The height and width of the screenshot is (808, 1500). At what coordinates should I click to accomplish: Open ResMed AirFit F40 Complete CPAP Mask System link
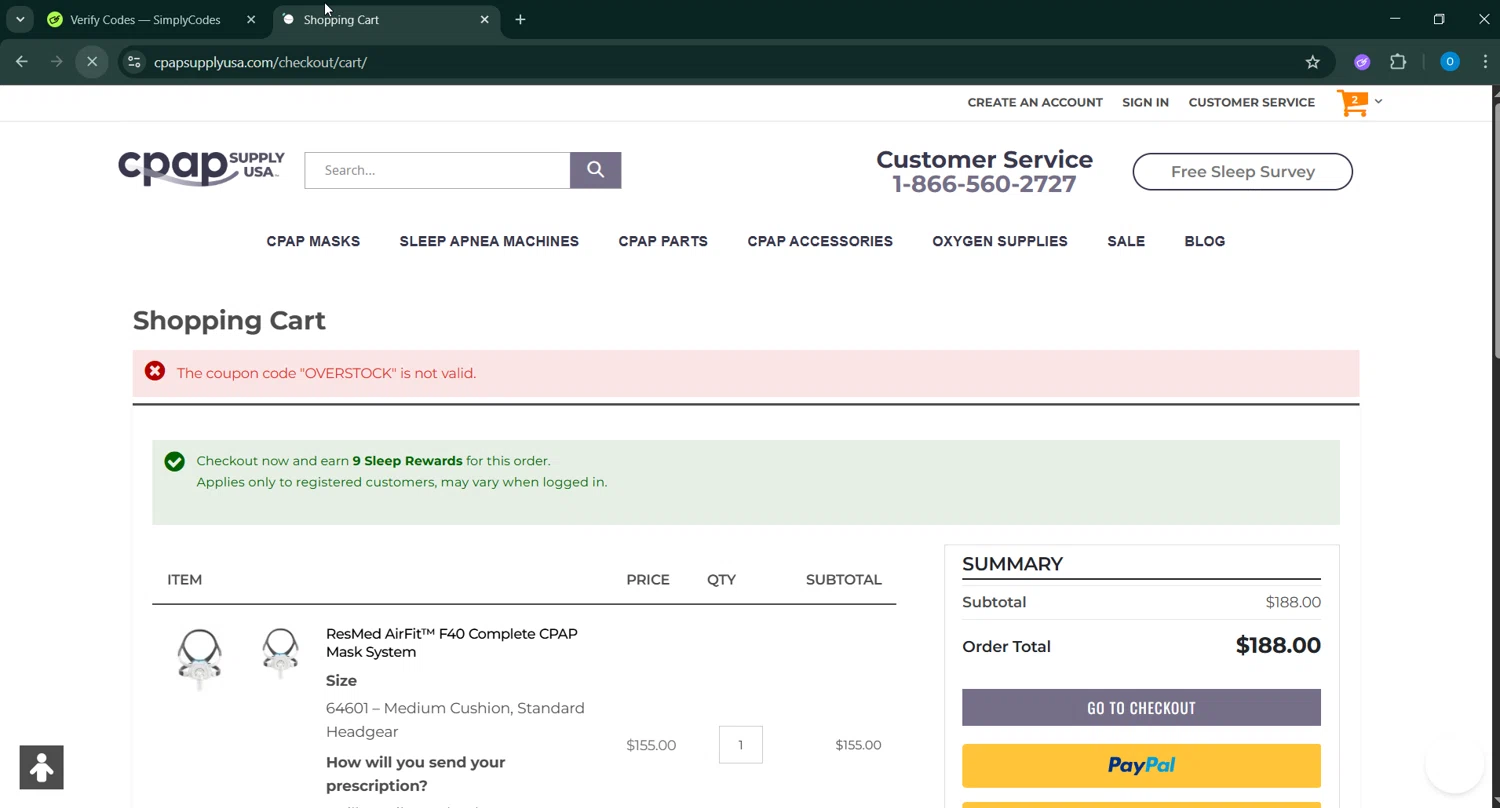452,643
